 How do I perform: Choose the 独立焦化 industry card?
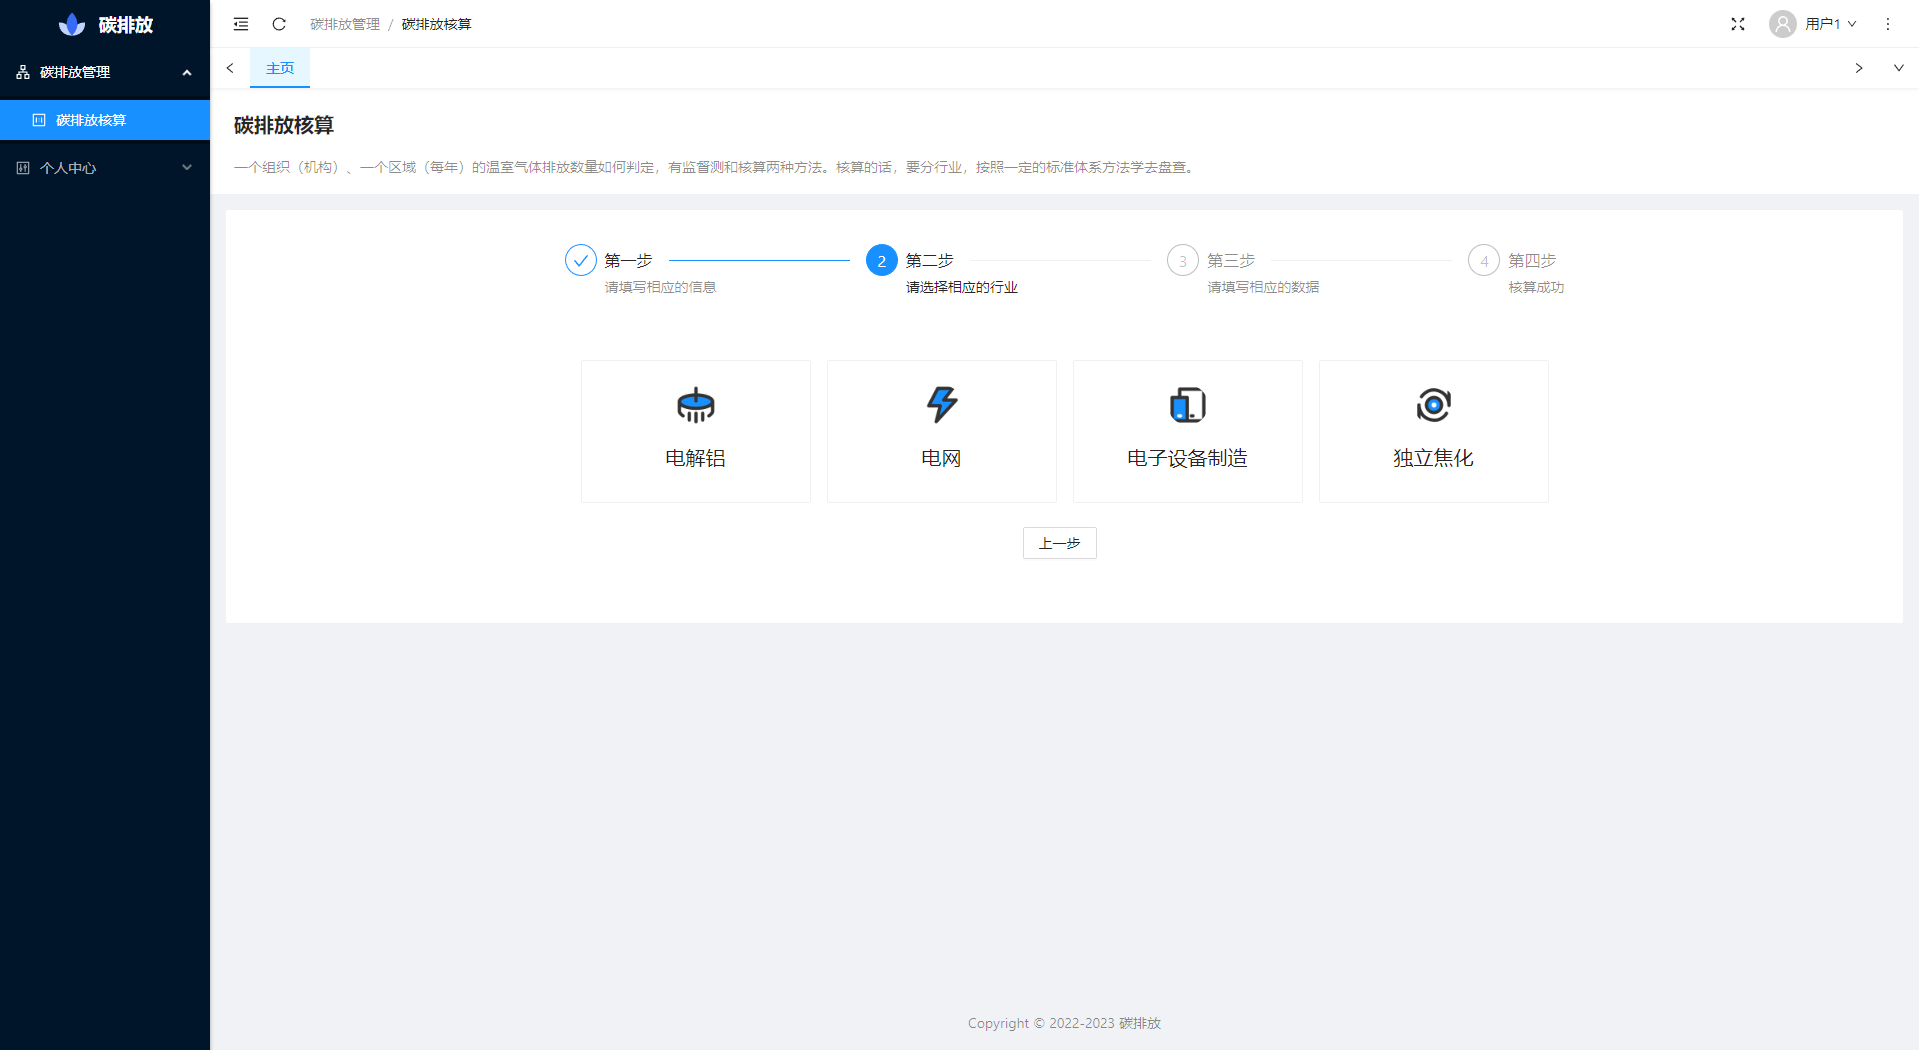click(1434, 431)
